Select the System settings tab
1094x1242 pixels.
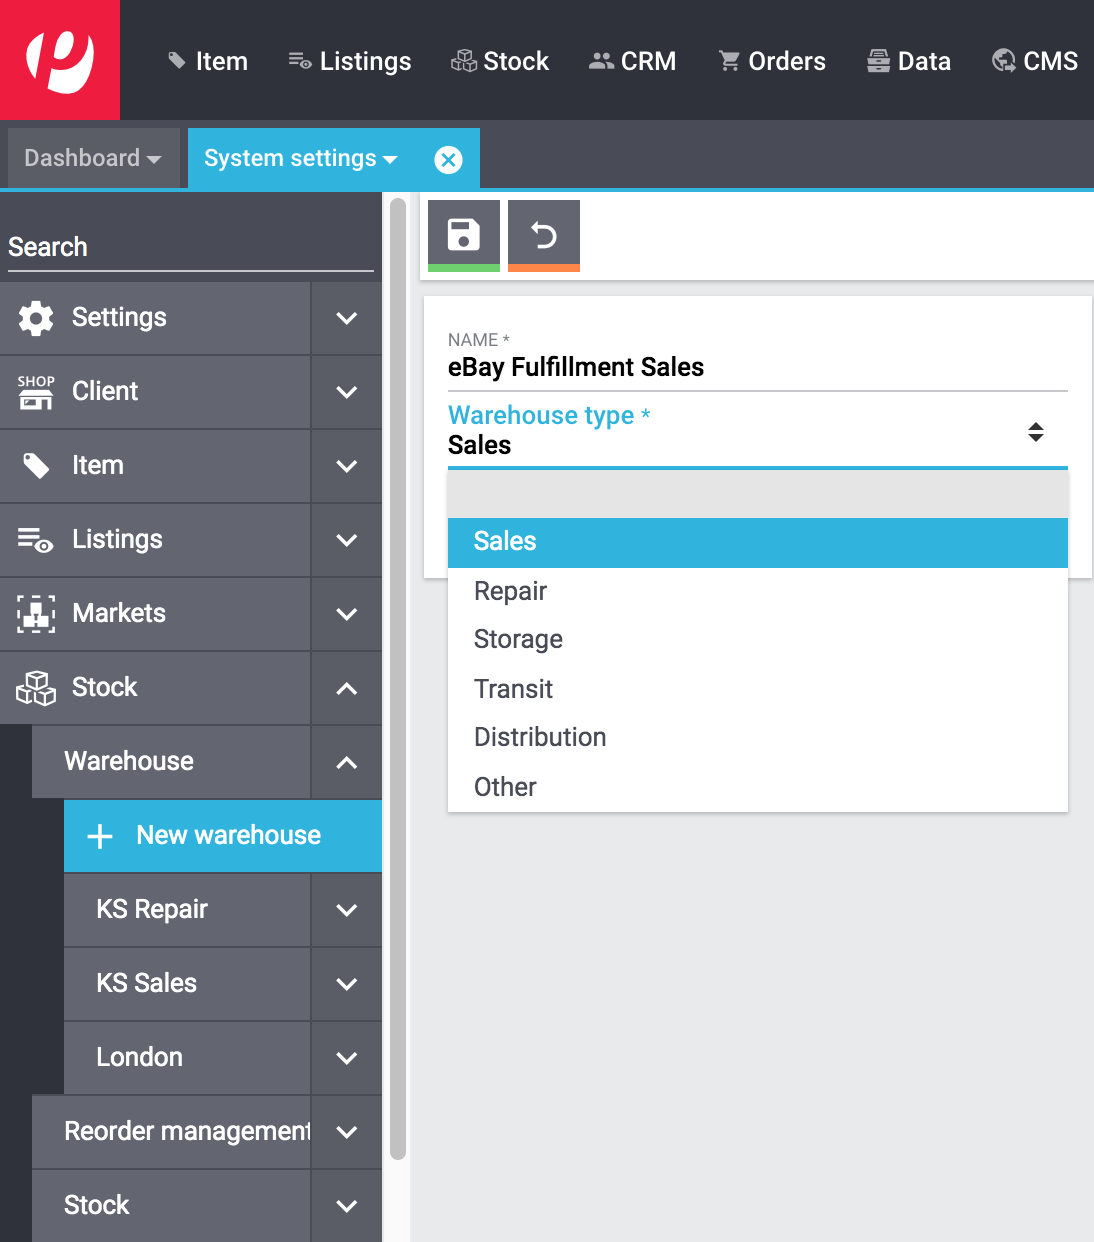(334, 158)
